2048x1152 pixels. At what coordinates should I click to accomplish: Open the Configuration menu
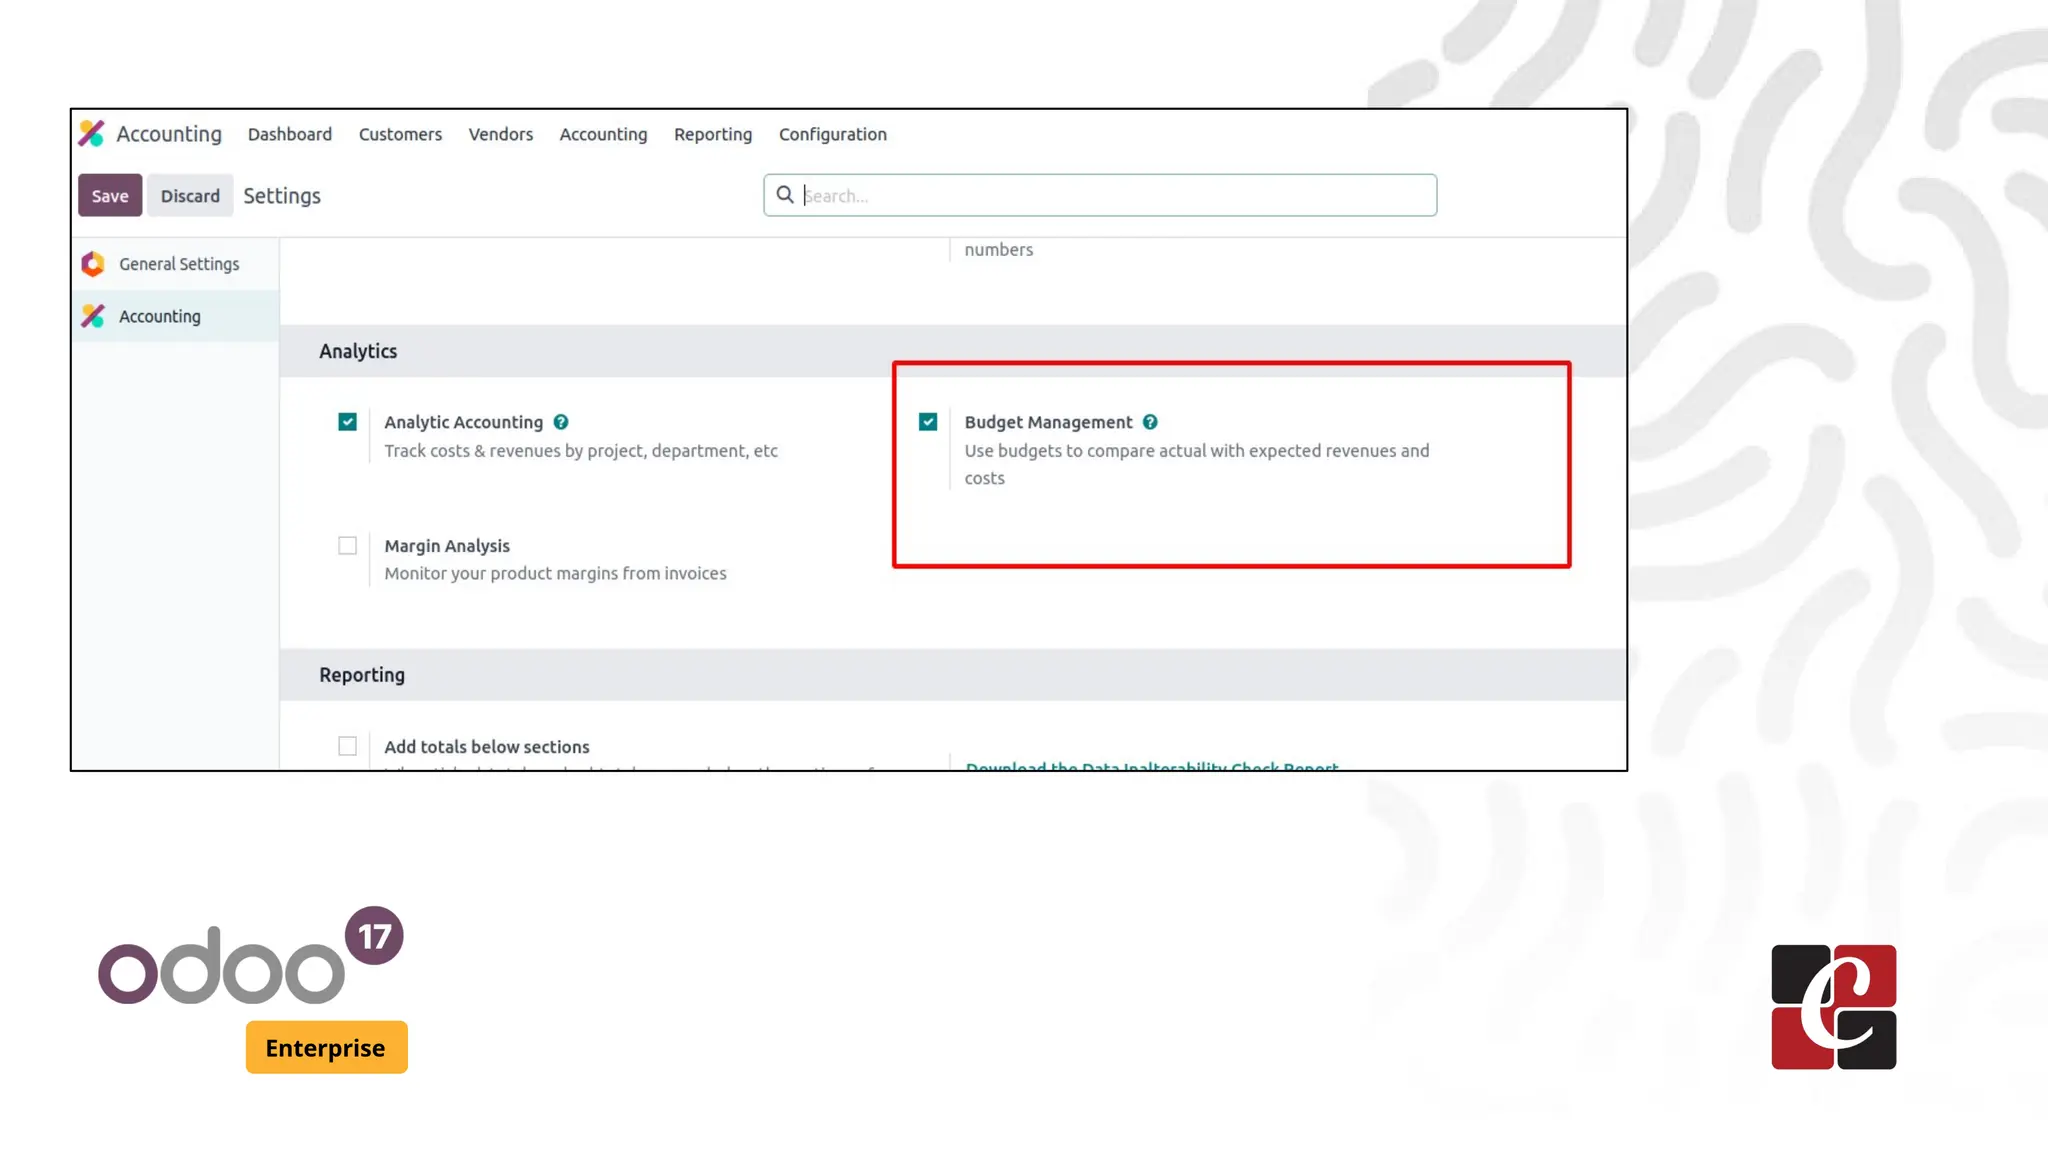point(832,134)
